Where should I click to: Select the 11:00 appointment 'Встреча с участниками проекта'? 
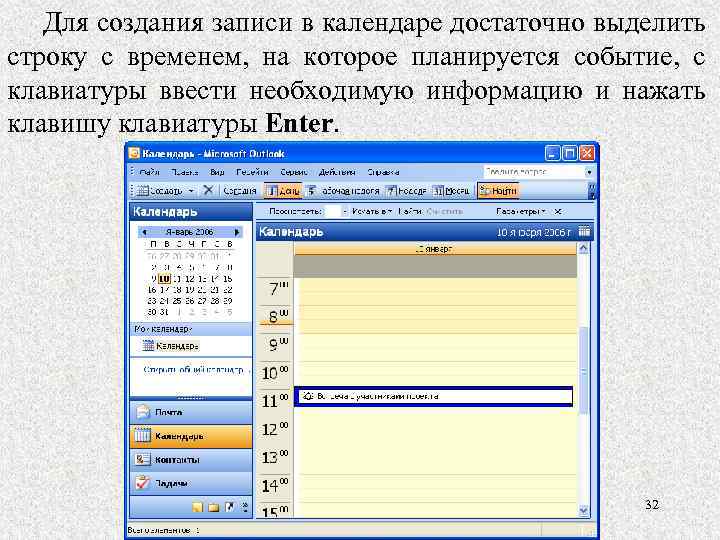click(433, 396)
